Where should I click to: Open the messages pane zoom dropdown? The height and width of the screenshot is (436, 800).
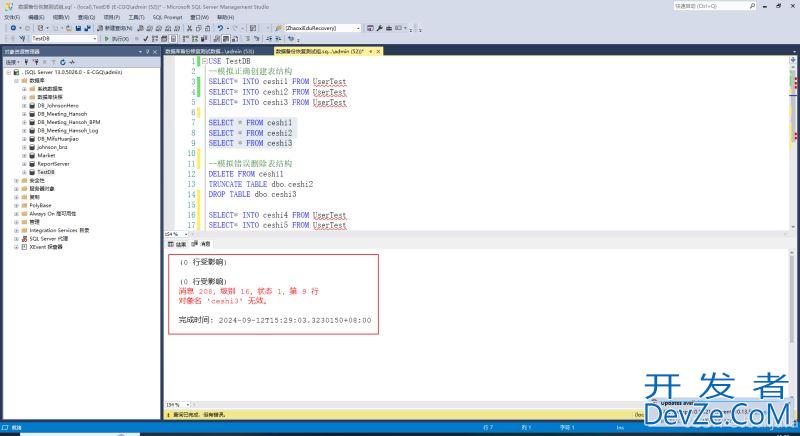[187, 405]
